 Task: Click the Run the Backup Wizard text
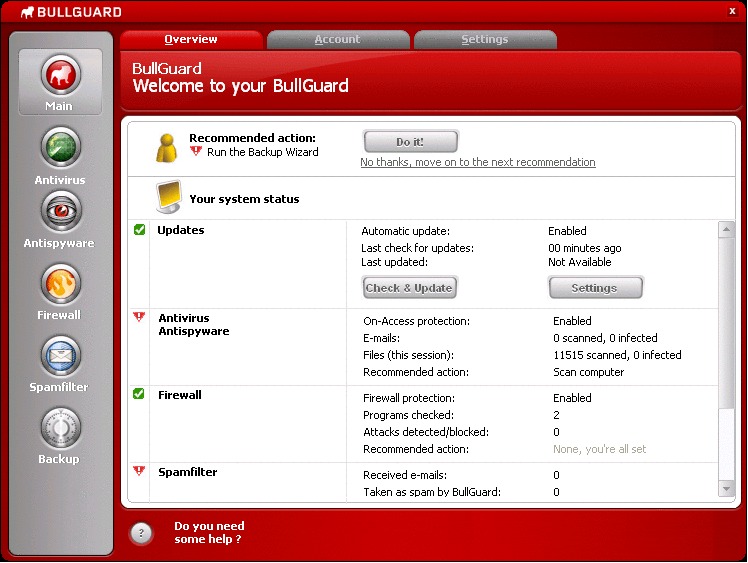tap(262, 152)
